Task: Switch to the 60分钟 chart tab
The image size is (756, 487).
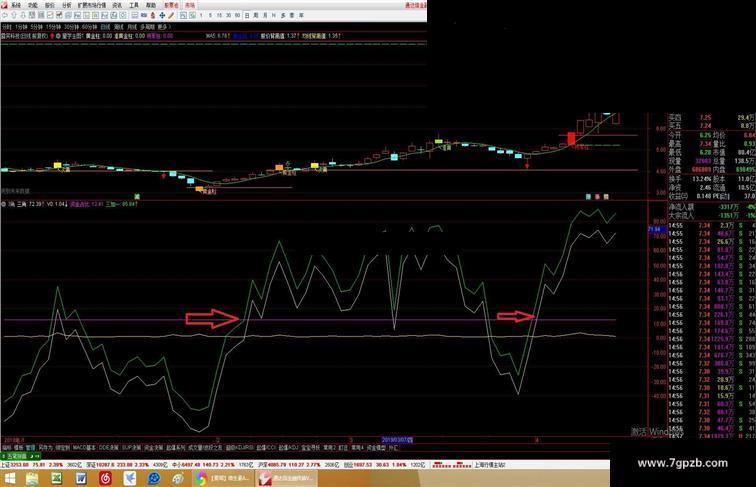Action: click(x=90, y=27)
